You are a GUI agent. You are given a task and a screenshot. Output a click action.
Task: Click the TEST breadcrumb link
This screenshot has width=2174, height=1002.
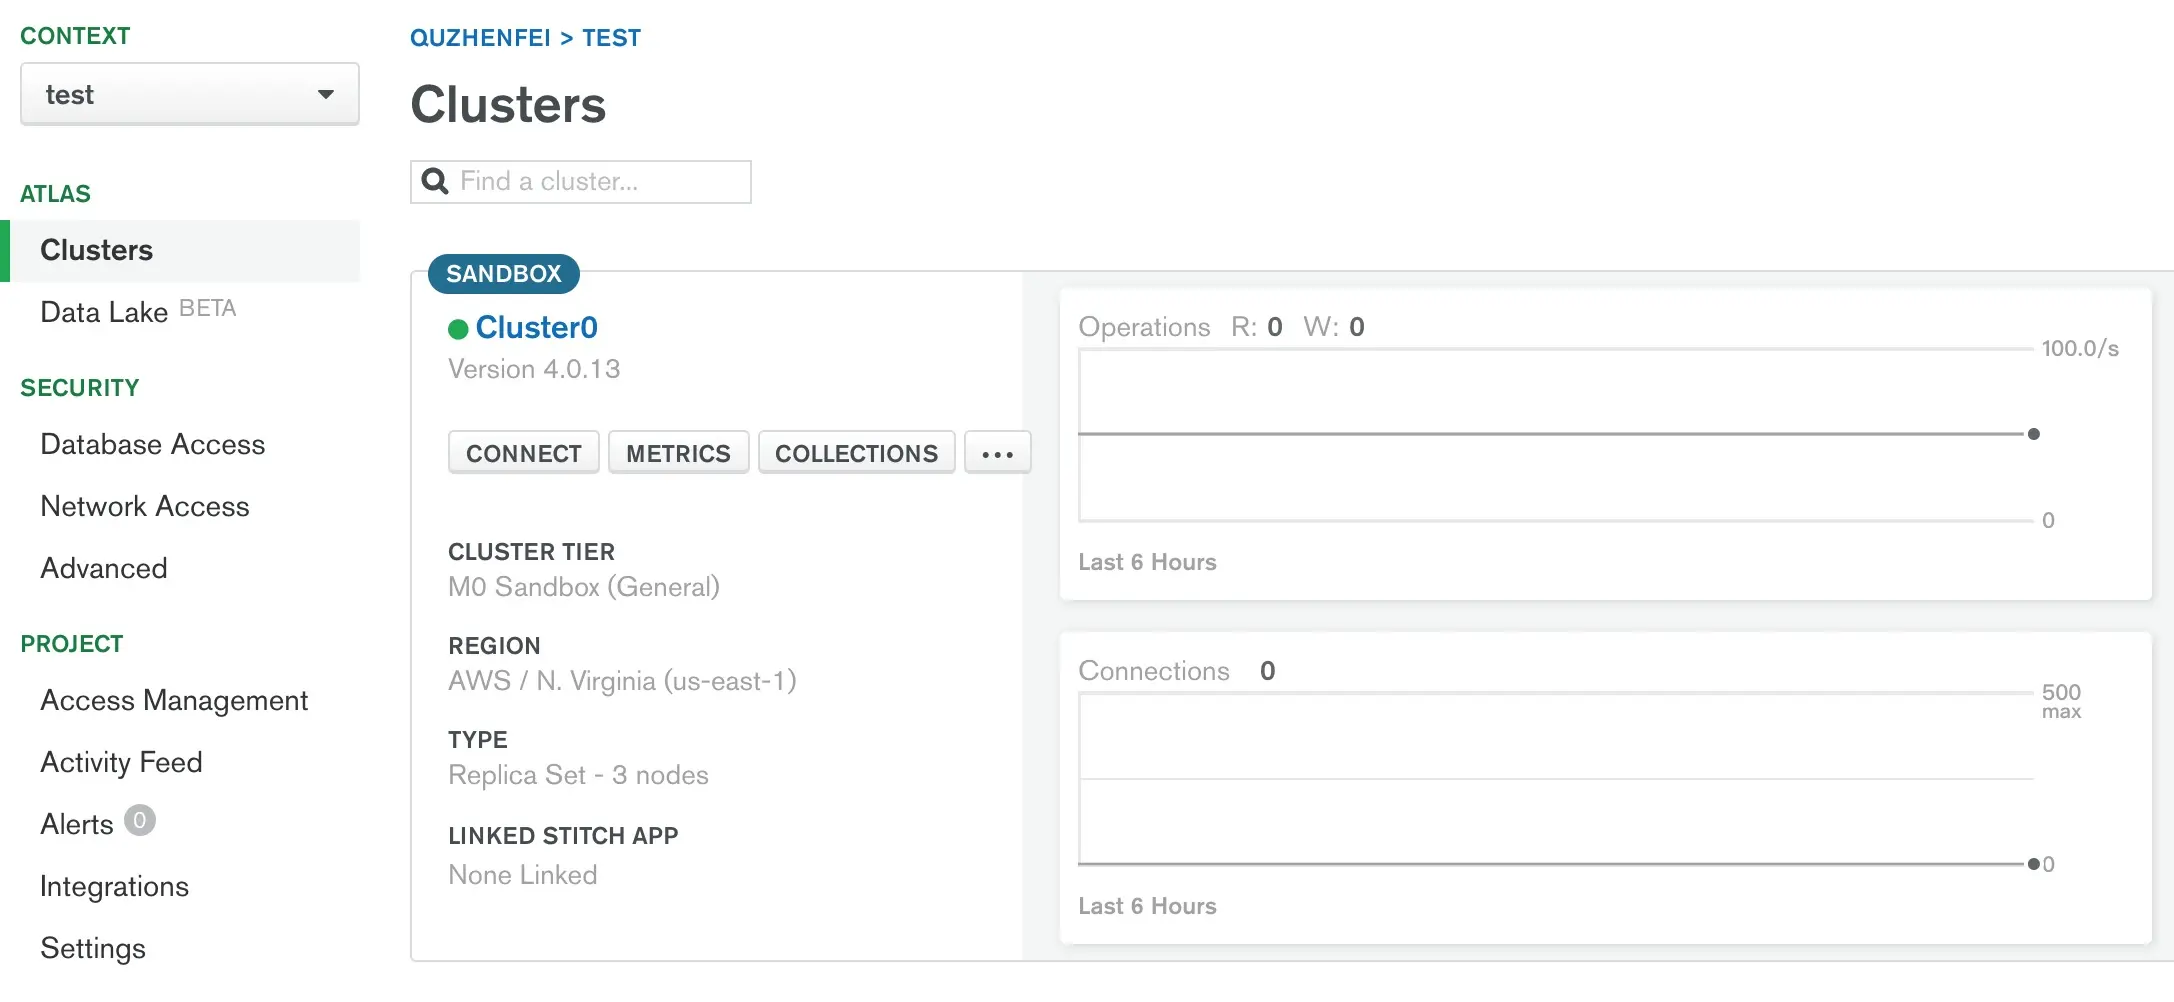click(611, 38)
